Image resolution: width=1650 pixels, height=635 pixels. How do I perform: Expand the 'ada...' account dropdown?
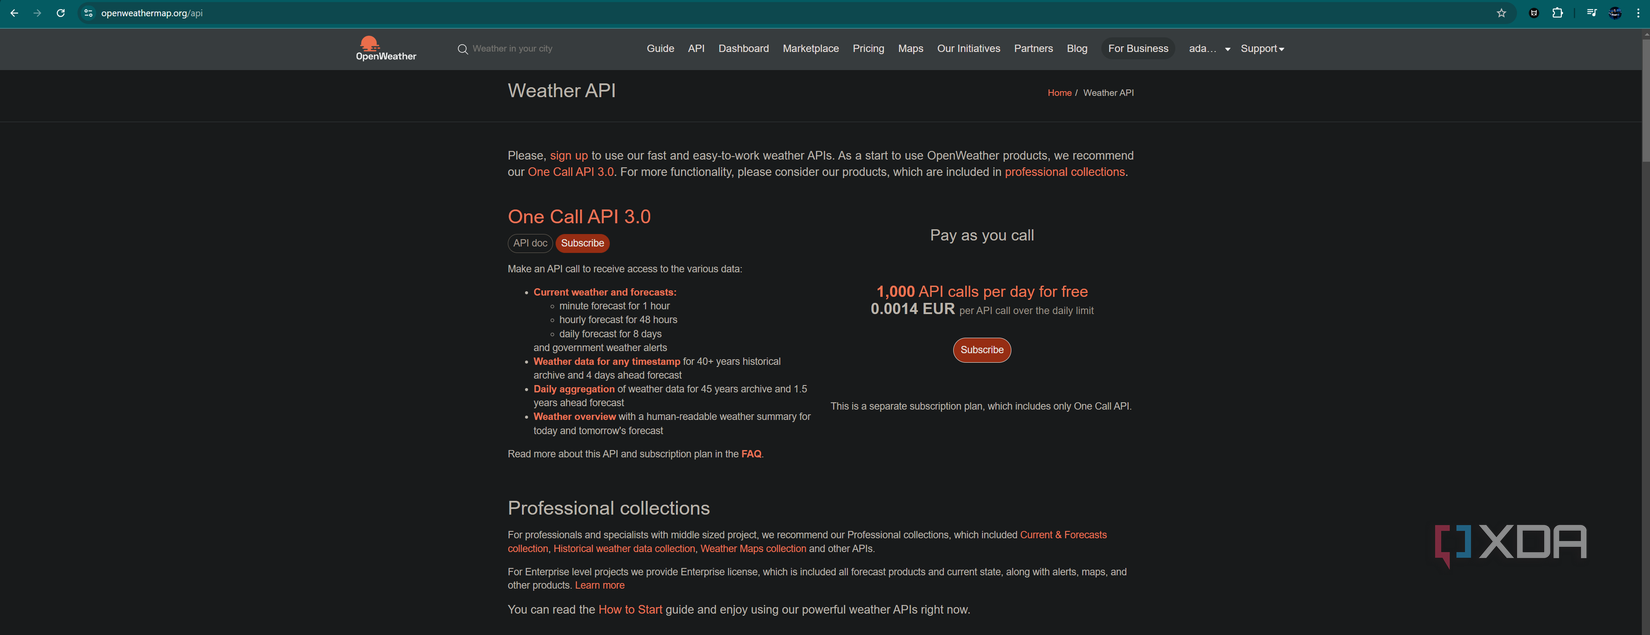tap(1209, 48)
